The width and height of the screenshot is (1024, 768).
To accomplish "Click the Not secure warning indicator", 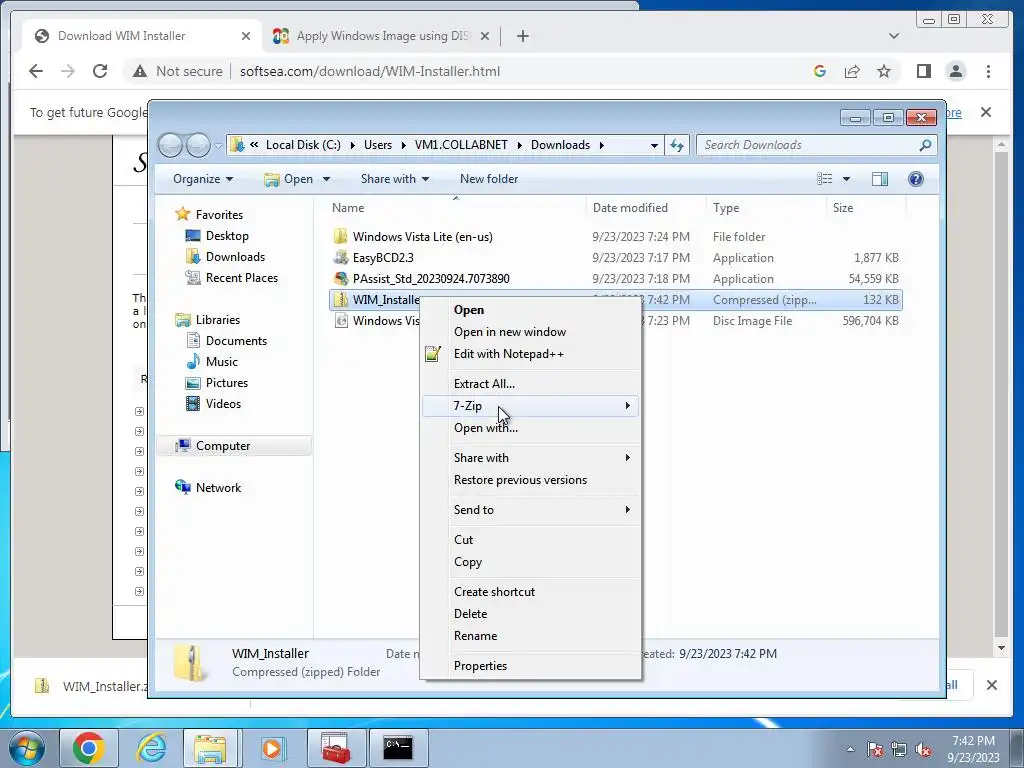I will [177, 71].
